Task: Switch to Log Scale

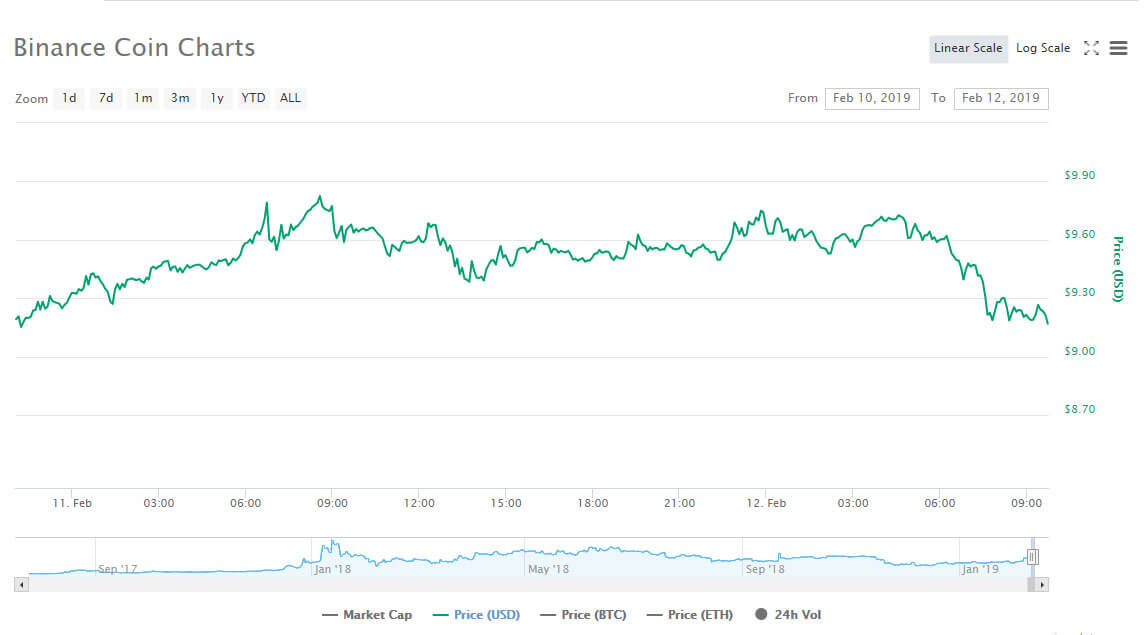Action: pos(1042,48)
